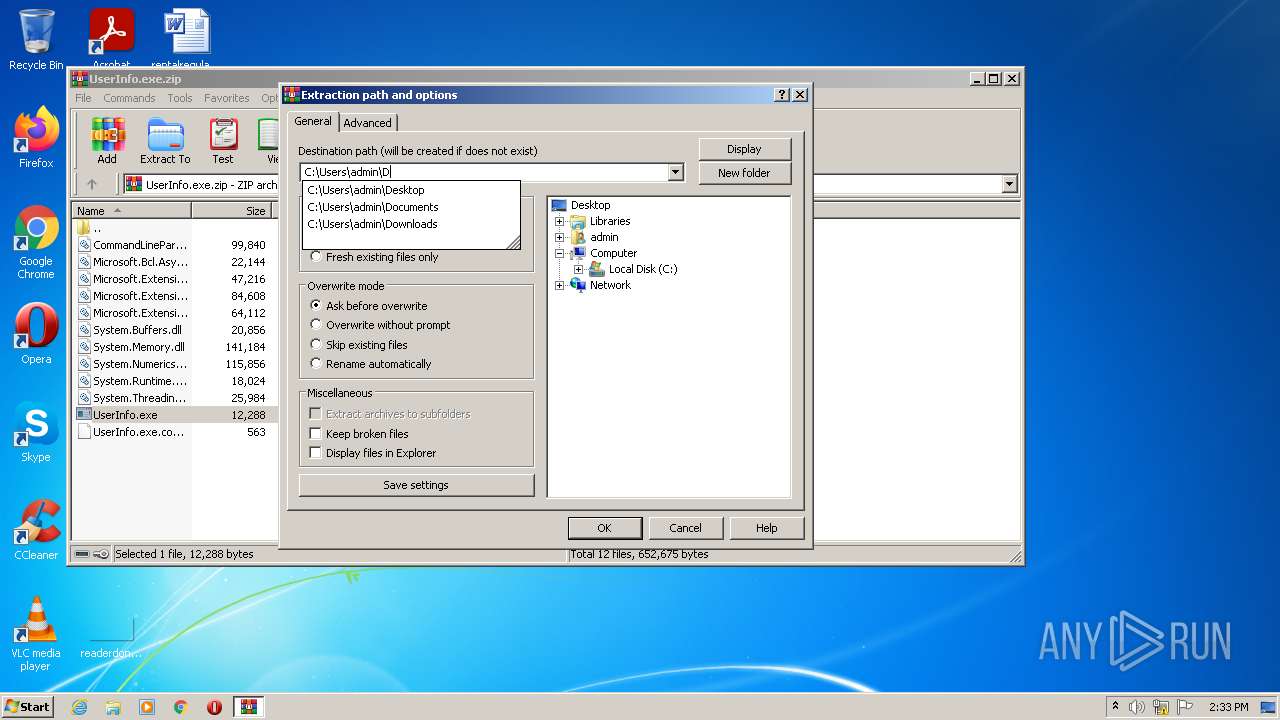This screenshot has width=1280, height=720.
Task: Open Acrobat Reader desktop shortcut
Action: tap(111, 40)
